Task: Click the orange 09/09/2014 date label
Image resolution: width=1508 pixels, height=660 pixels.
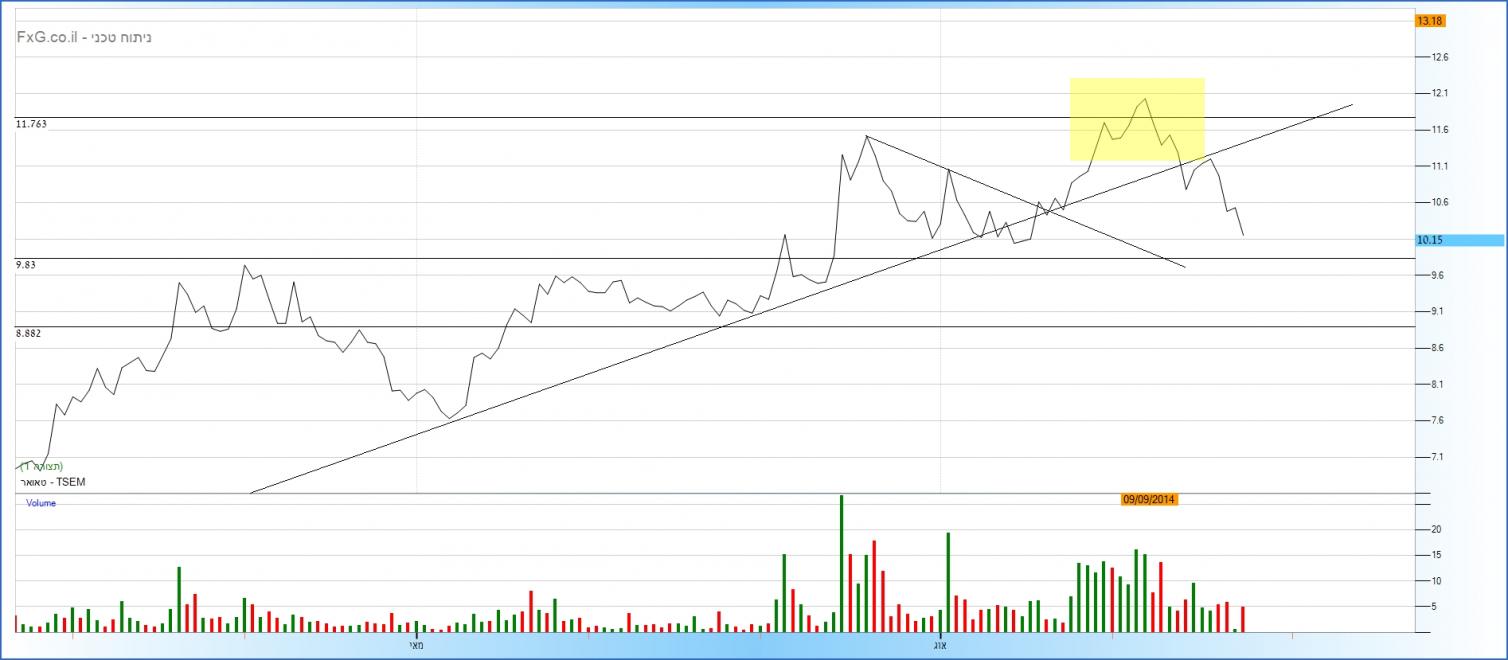Action: (1149, 500)
